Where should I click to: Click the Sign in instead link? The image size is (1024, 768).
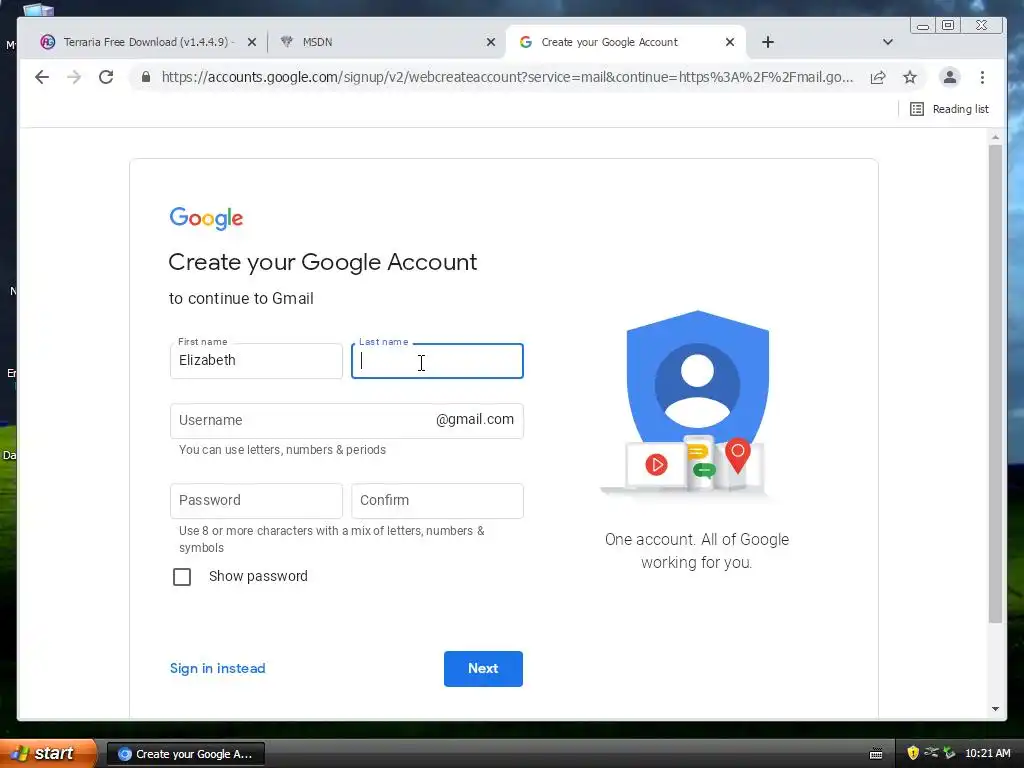pyautogui.click(x=217, y=668)
